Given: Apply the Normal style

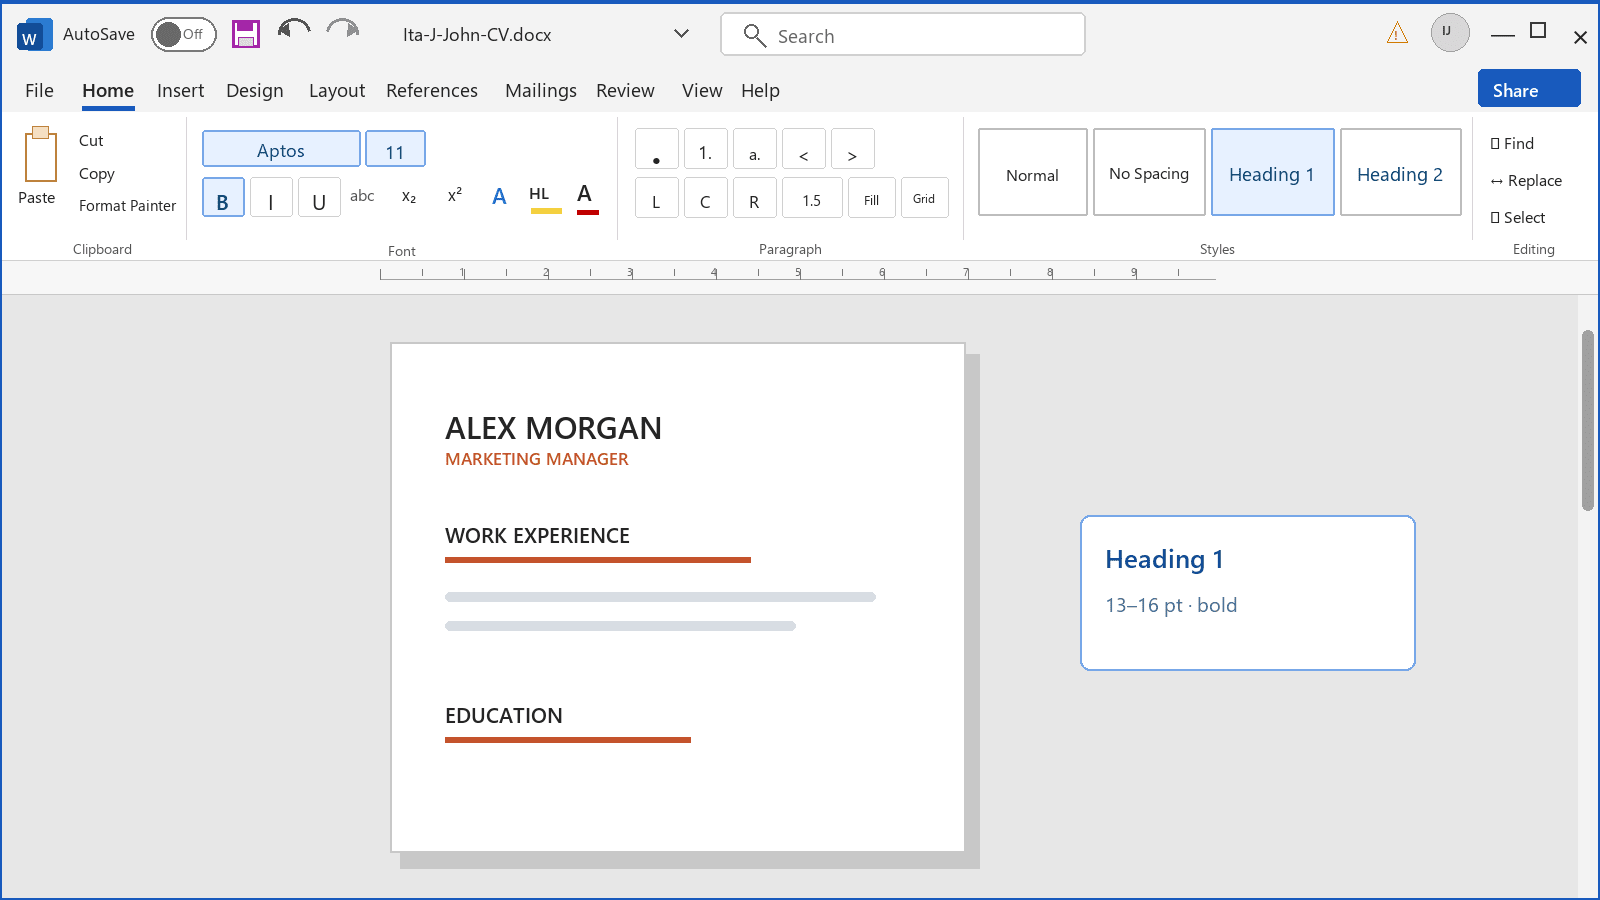Looking at the screenshot, I should (x=1033, y=172).
